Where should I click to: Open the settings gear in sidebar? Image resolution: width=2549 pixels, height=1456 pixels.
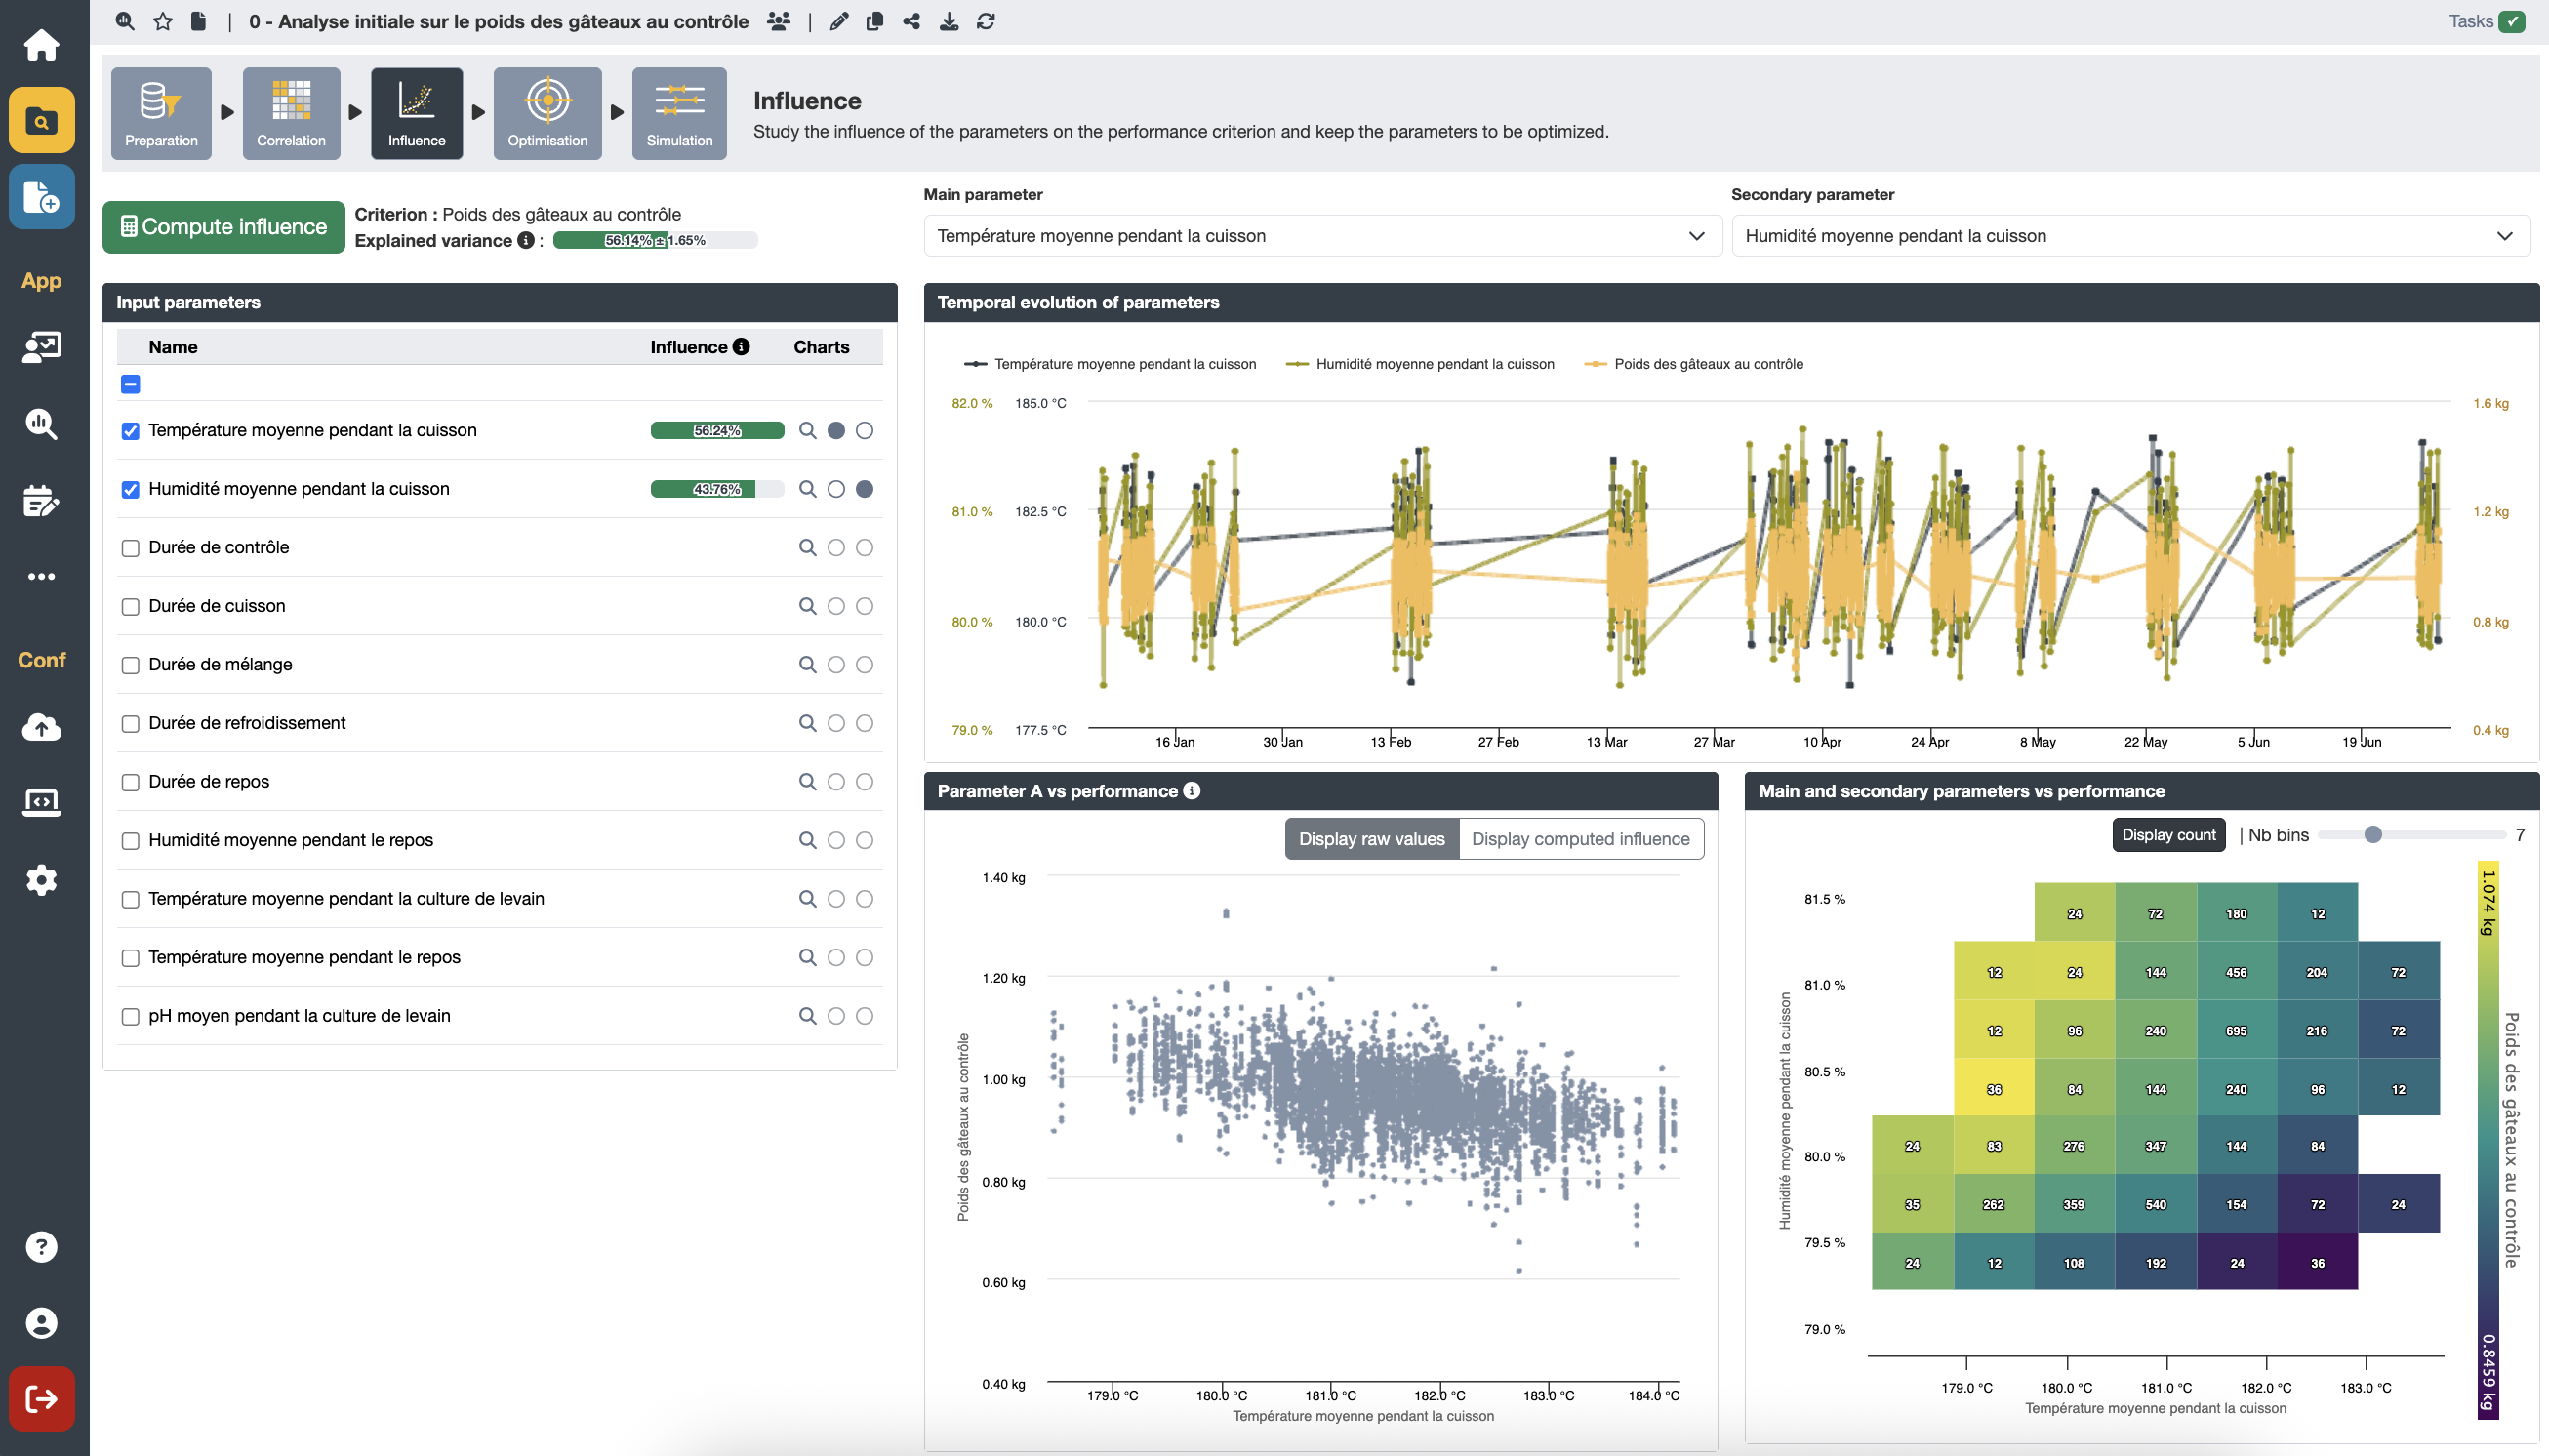[x=41, y=880]
